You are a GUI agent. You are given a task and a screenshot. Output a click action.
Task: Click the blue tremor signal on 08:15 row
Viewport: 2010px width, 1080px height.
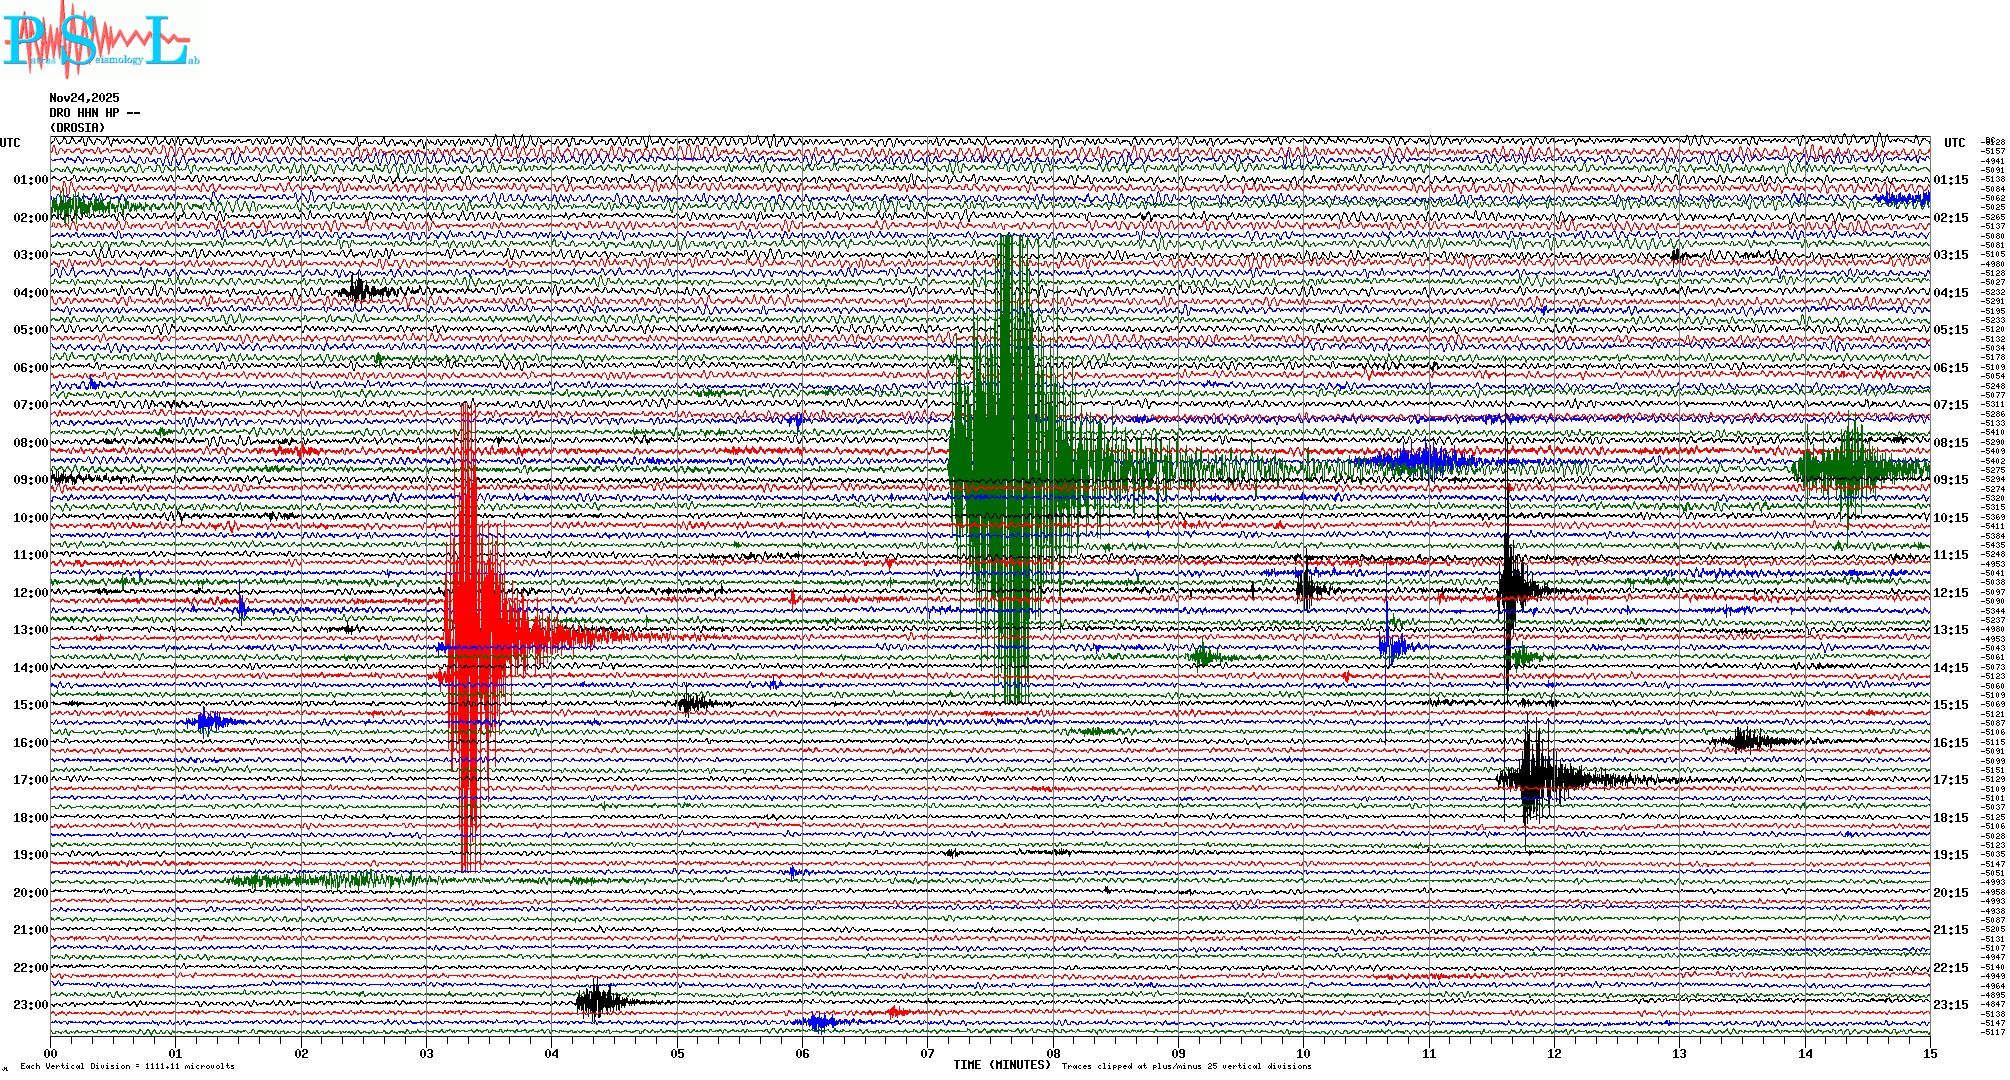[x=1420, y=460]
